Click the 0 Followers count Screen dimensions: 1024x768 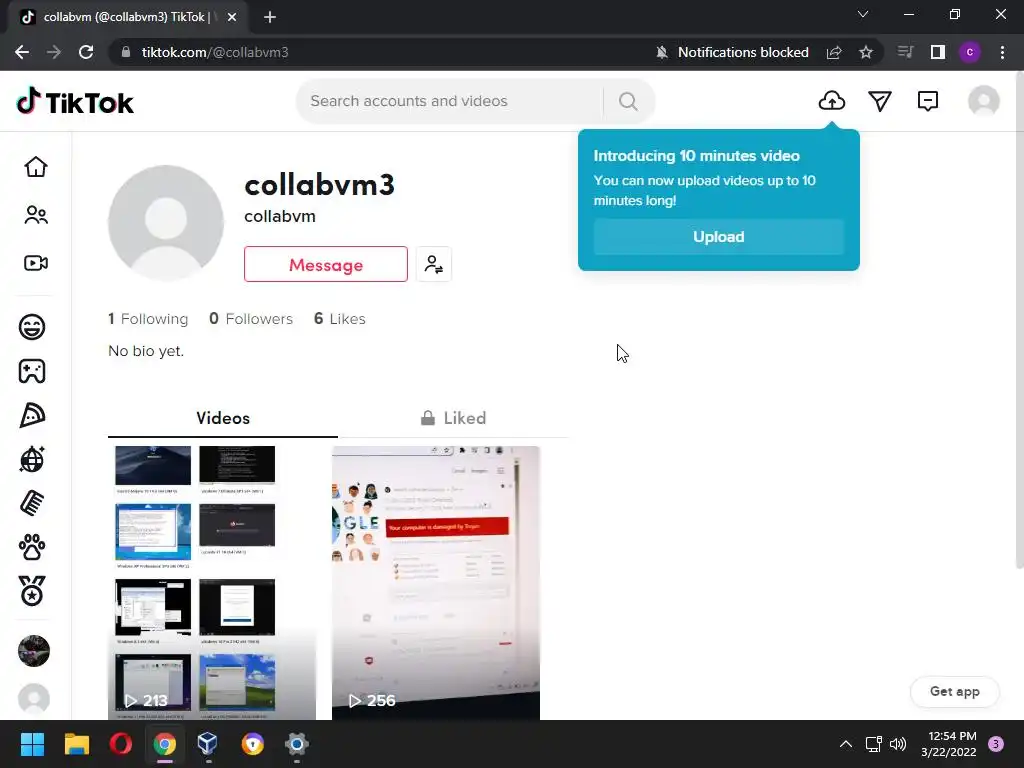251,319
